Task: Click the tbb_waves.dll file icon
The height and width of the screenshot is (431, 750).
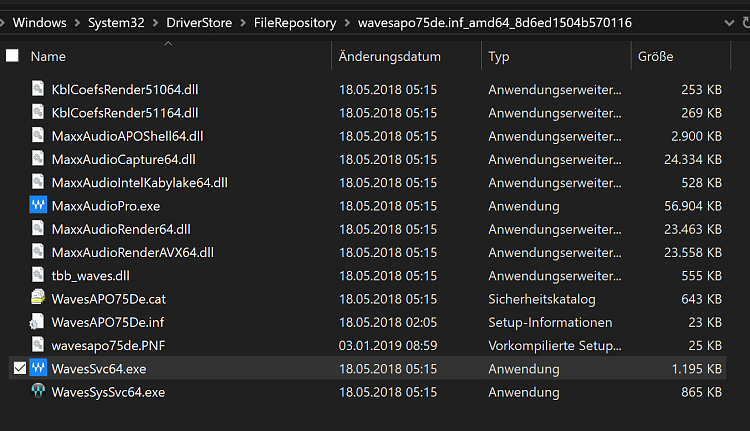Action: pos(38,276)
